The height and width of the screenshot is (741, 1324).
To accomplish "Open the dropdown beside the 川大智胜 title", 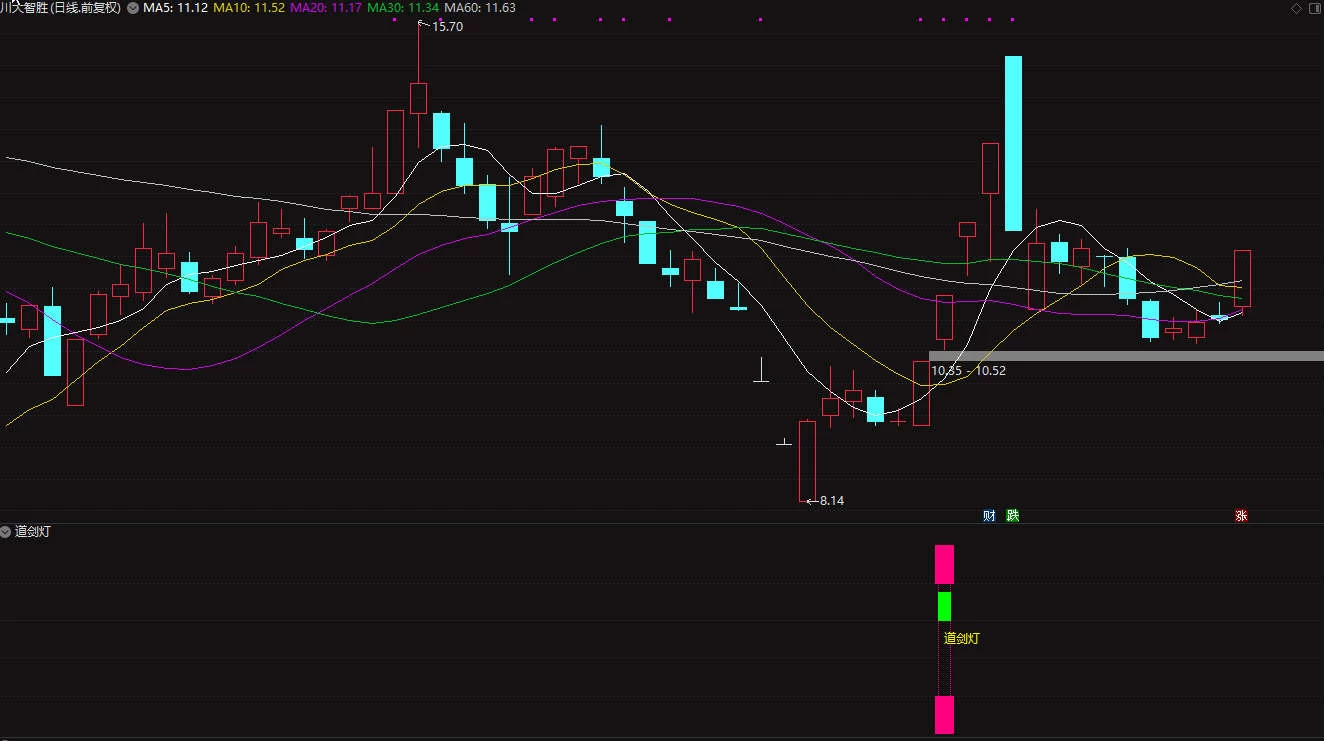I will [x=133, y=8].
